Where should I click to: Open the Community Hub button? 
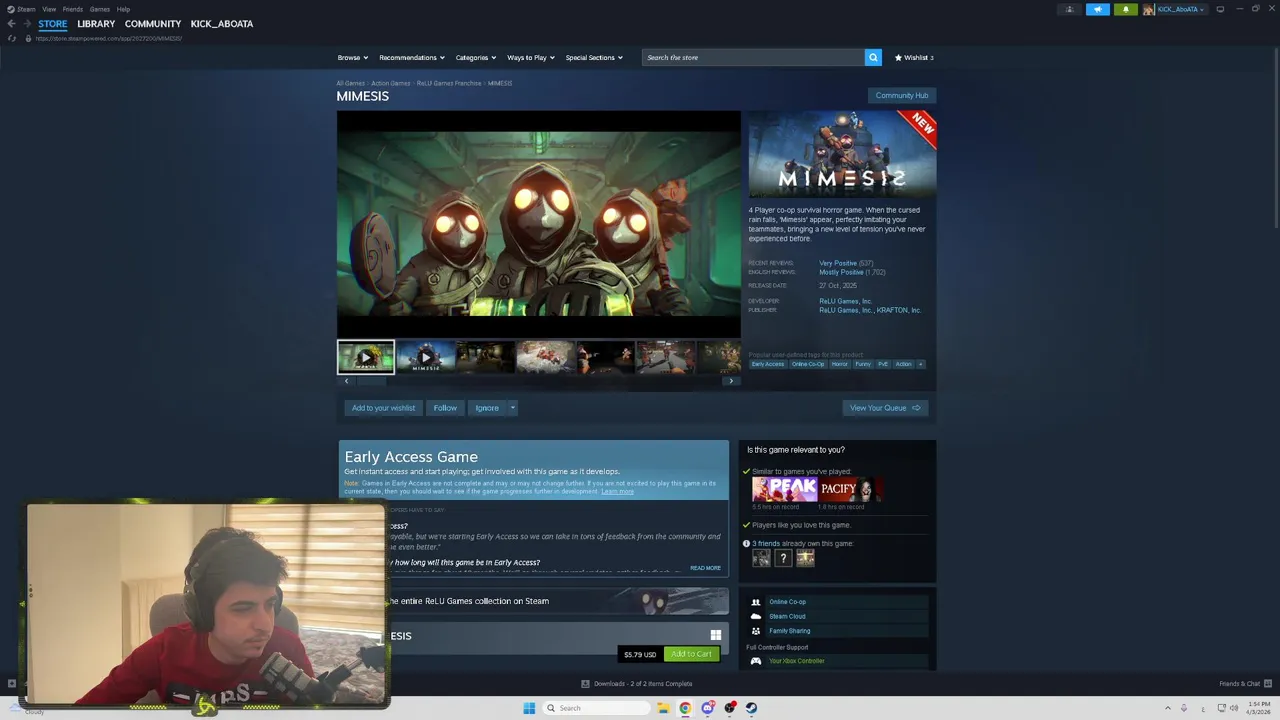pos(902,95)
